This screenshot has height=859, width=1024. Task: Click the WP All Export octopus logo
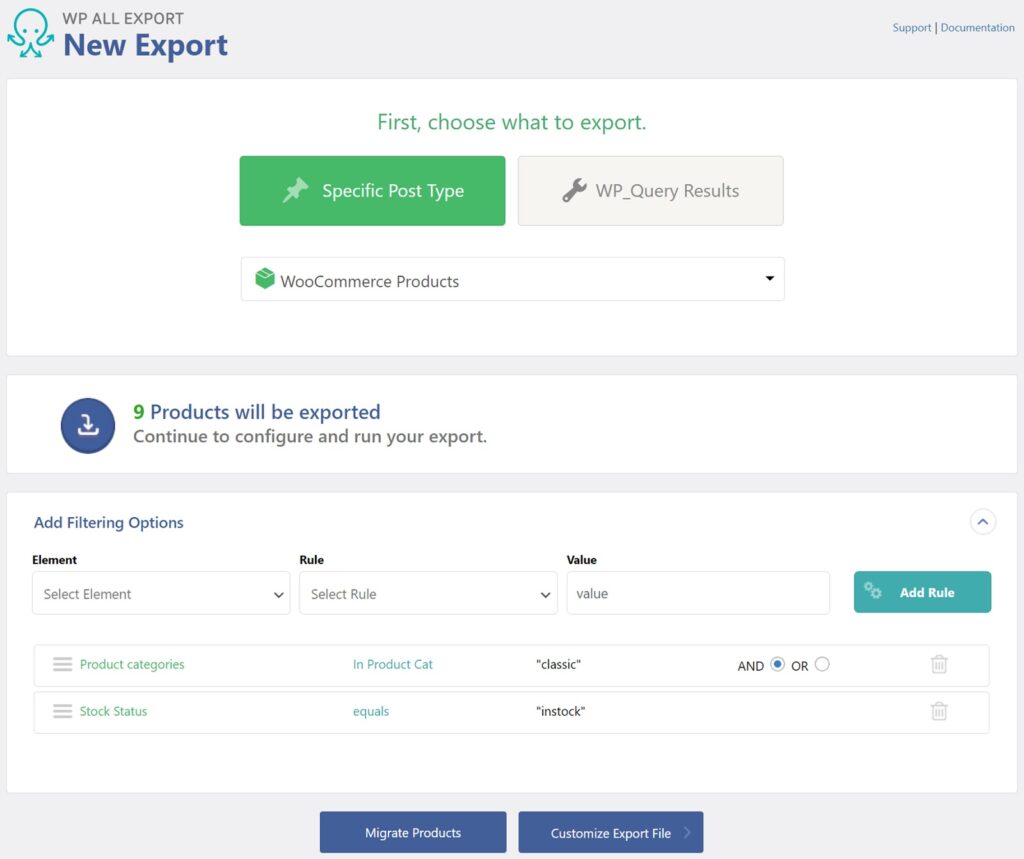click(30, 33)
